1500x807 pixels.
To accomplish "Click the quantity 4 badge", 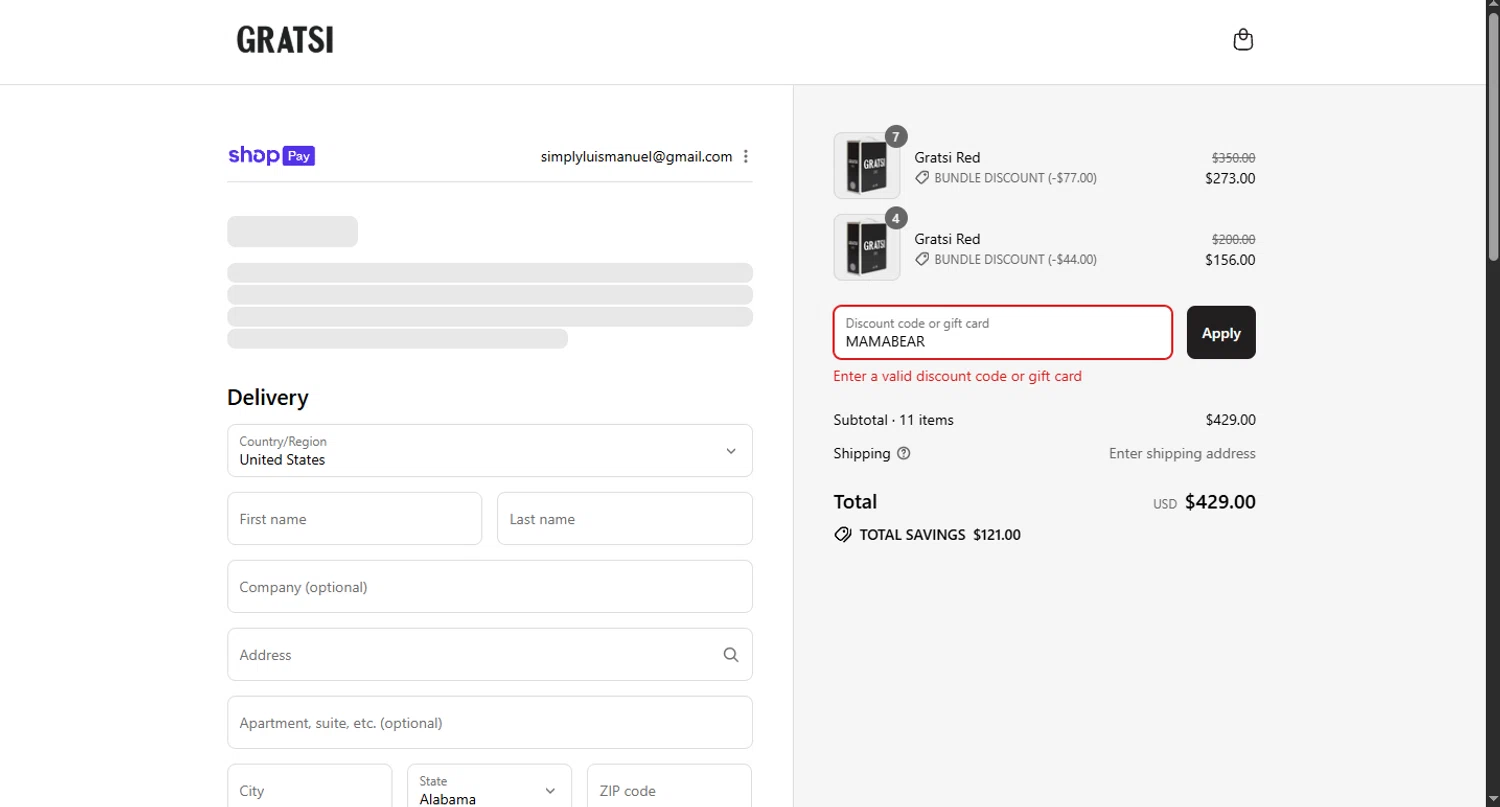I will tap(896, 218).
